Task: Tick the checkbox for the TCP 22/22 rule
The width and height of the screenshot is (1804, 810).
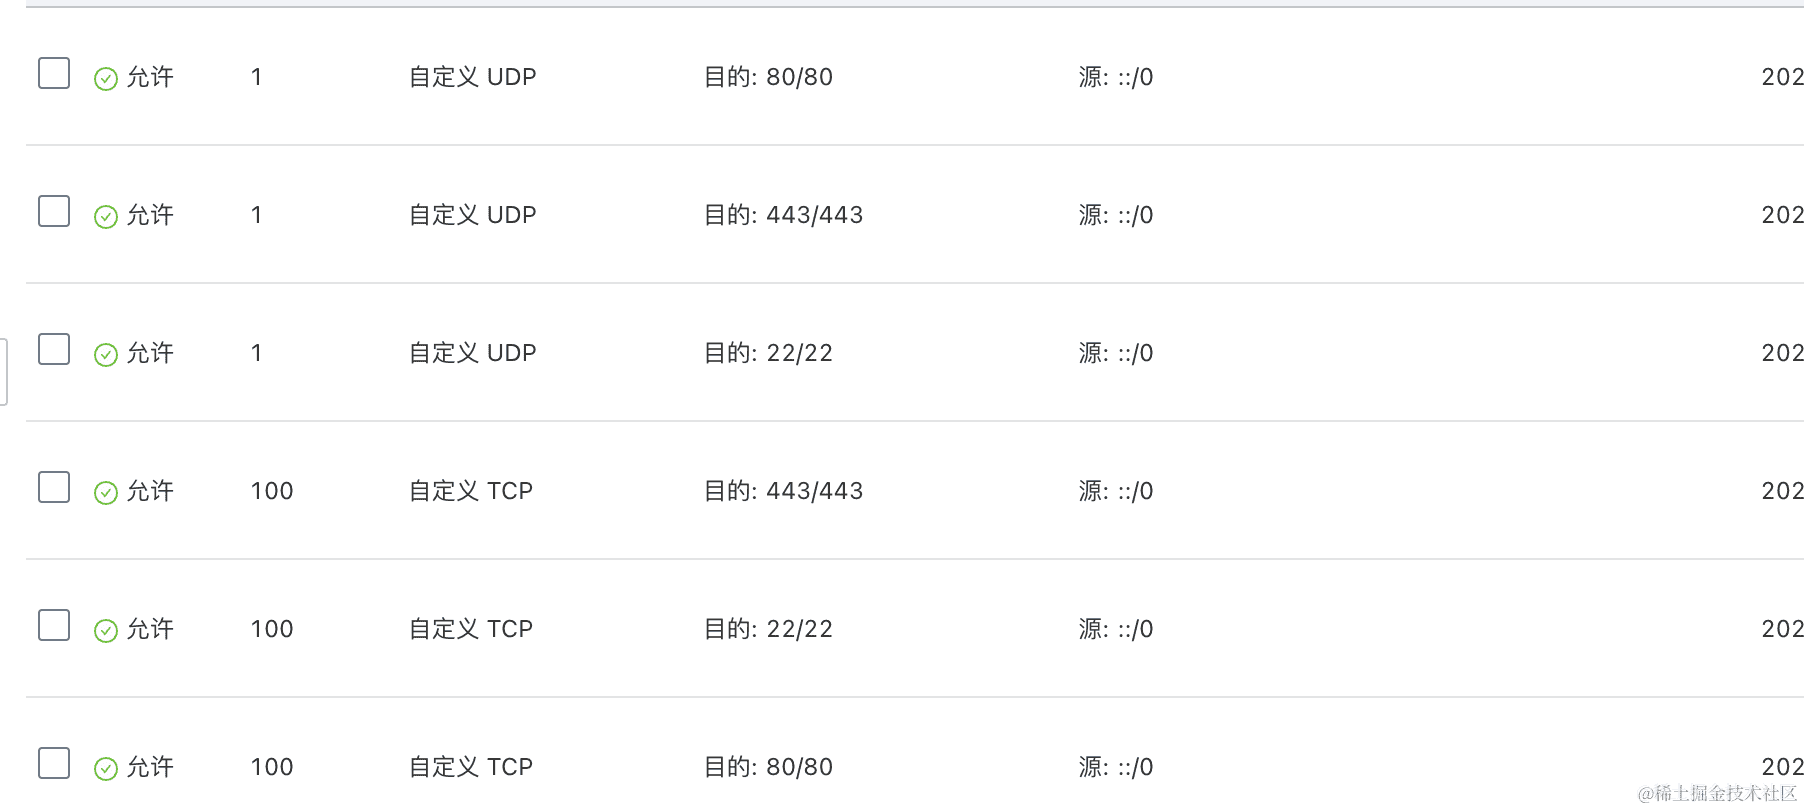Action: (x=54, y=625)
